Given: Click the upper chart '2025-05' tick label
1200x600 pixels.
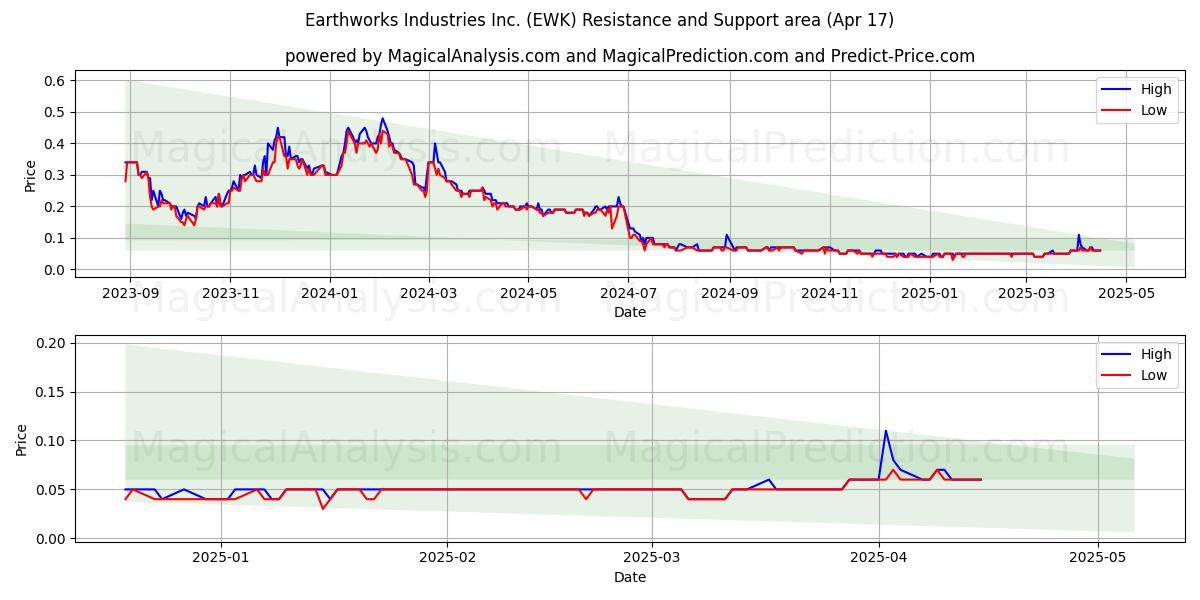Looking at the screenshot, I should tap(1126, 293).
